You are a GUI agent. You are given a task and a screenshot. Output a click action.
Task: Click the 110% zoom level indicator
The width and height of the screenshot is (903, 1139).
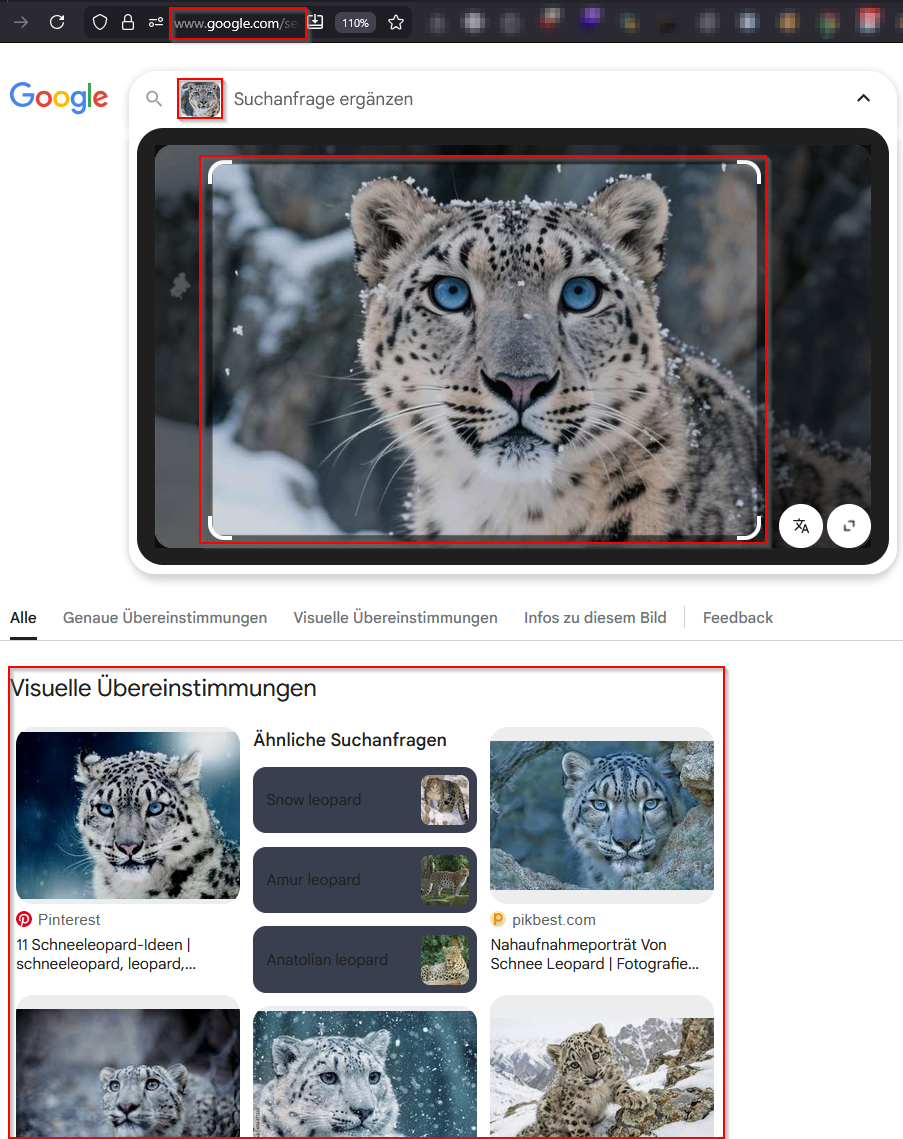coord(355,22)
